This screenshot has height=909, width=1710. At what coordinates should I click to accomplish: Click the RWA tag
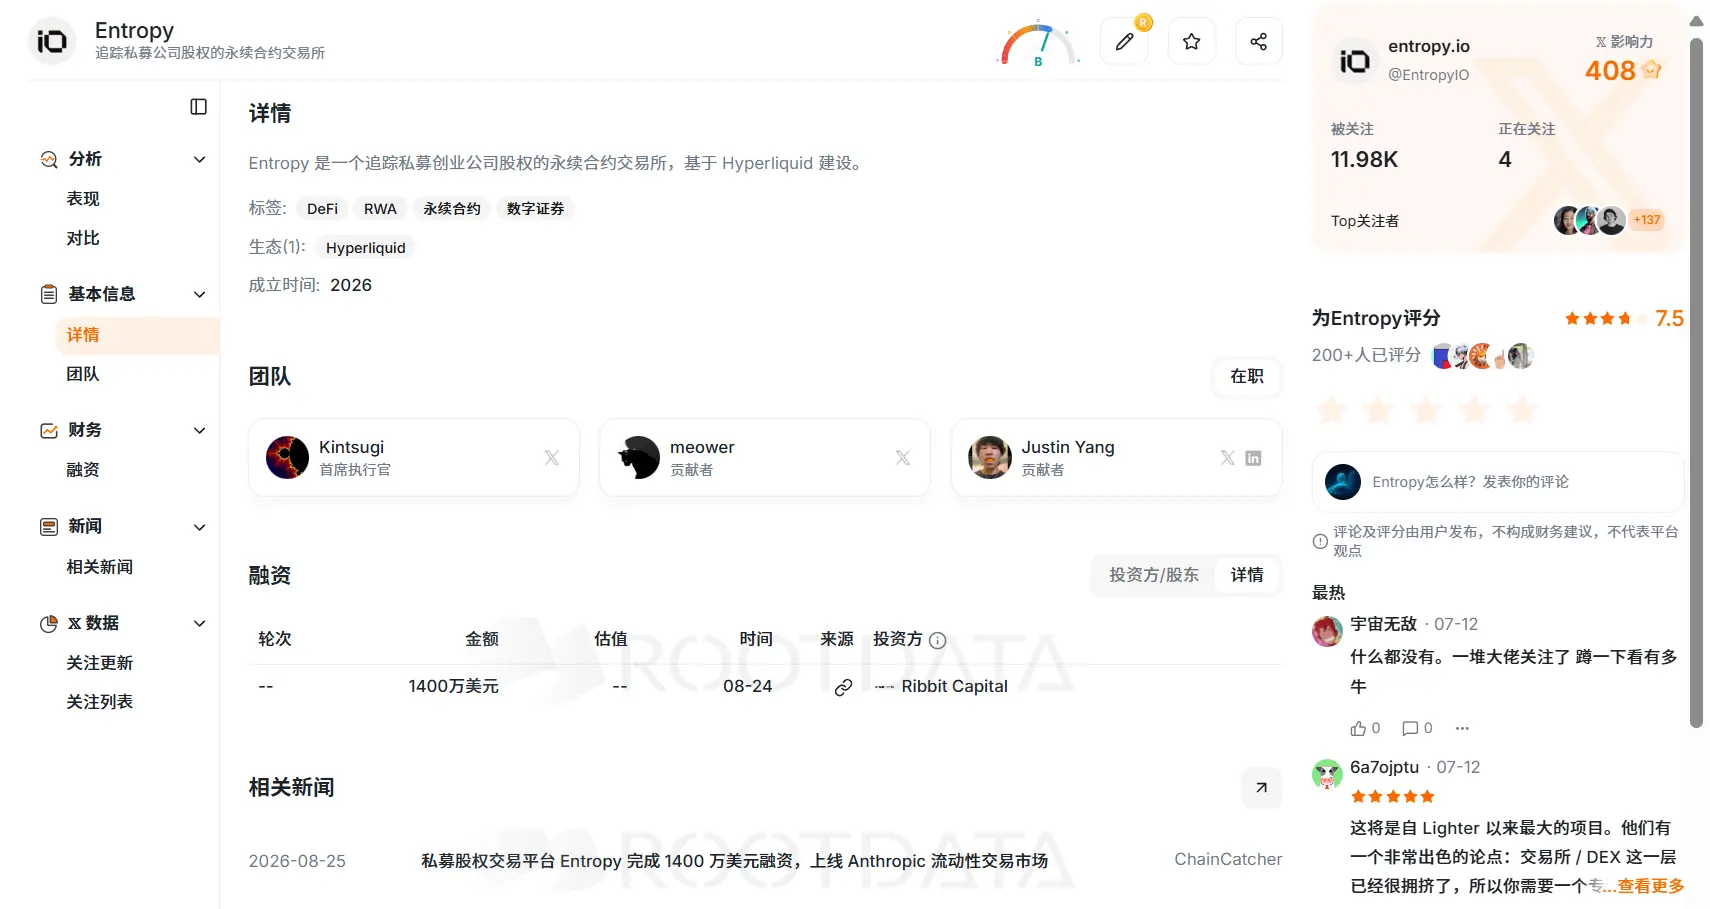pos(380,209)
